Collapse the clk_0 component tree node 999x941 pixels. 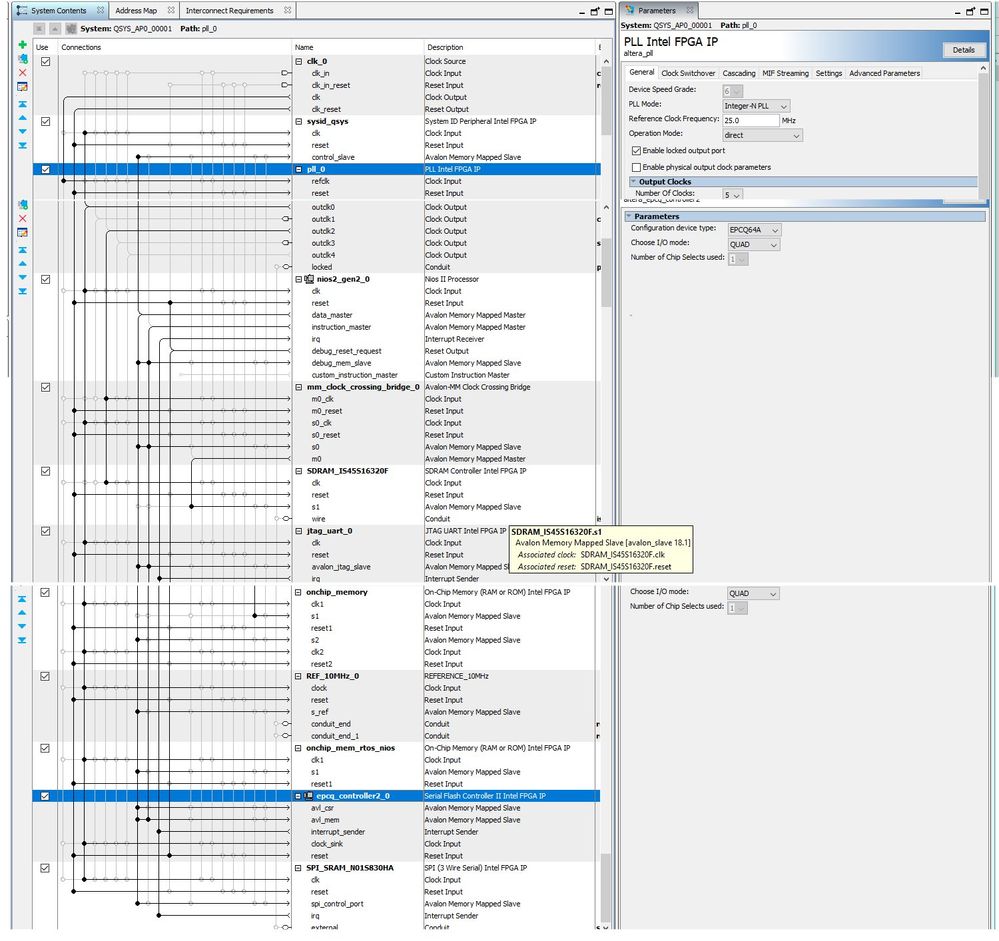click(299, 62)
